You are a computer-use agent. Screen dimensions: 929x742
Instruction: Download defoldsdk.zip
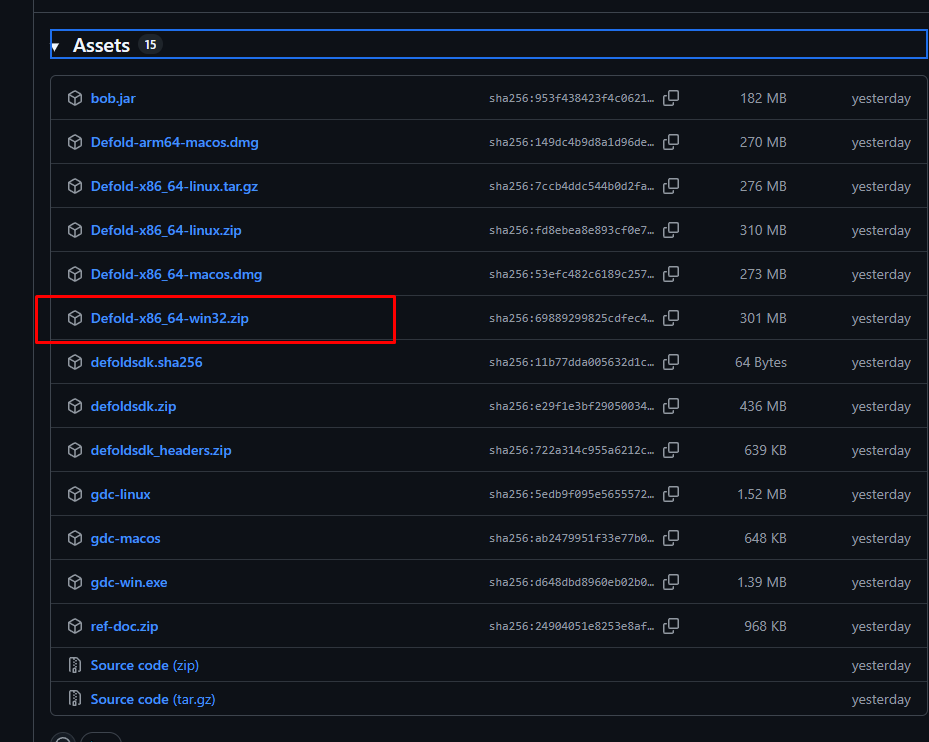point(133,406)
